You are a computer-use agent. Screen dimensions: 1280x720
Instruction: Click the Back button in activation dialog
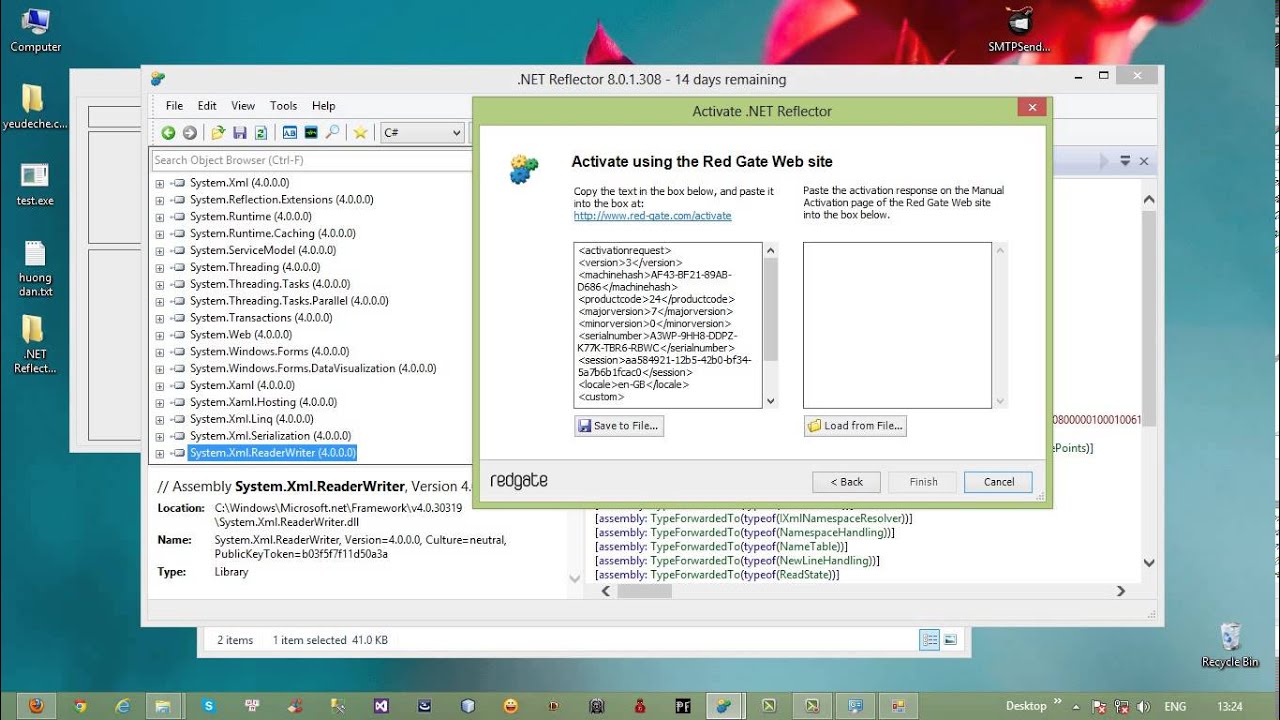846,482
